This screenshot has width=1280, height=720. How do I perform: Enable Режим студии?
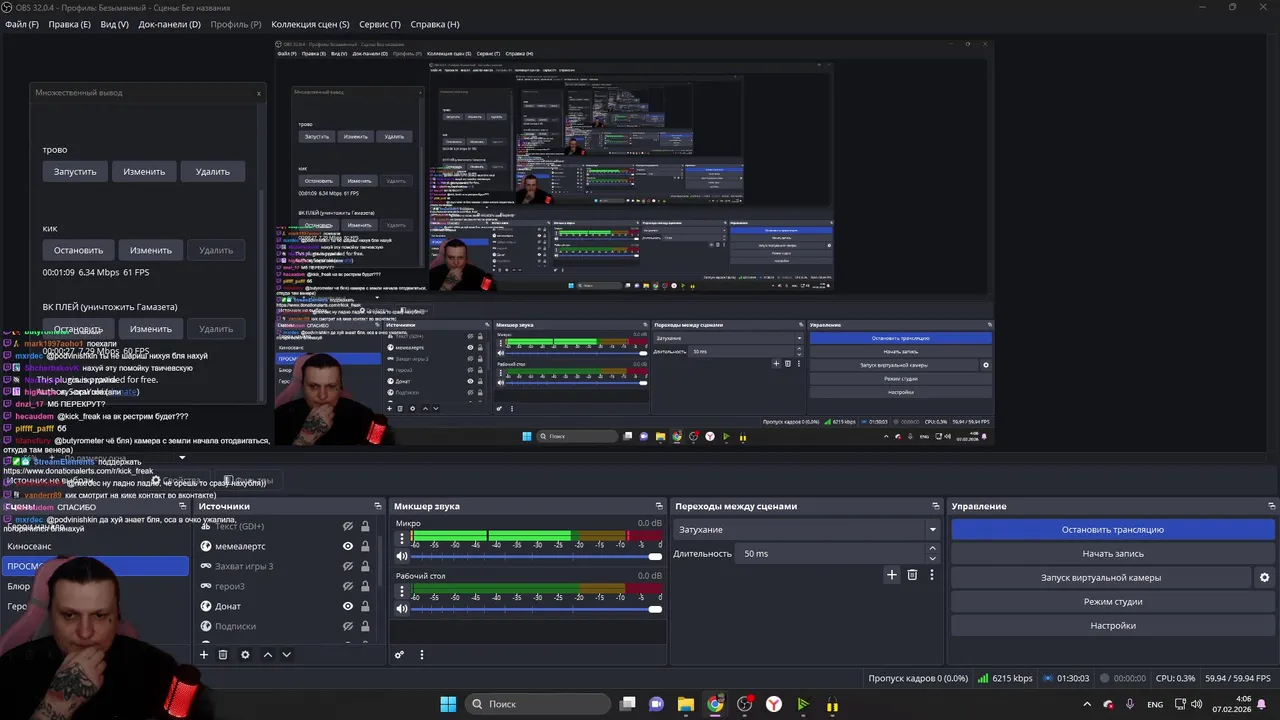tap(1113, 602)
